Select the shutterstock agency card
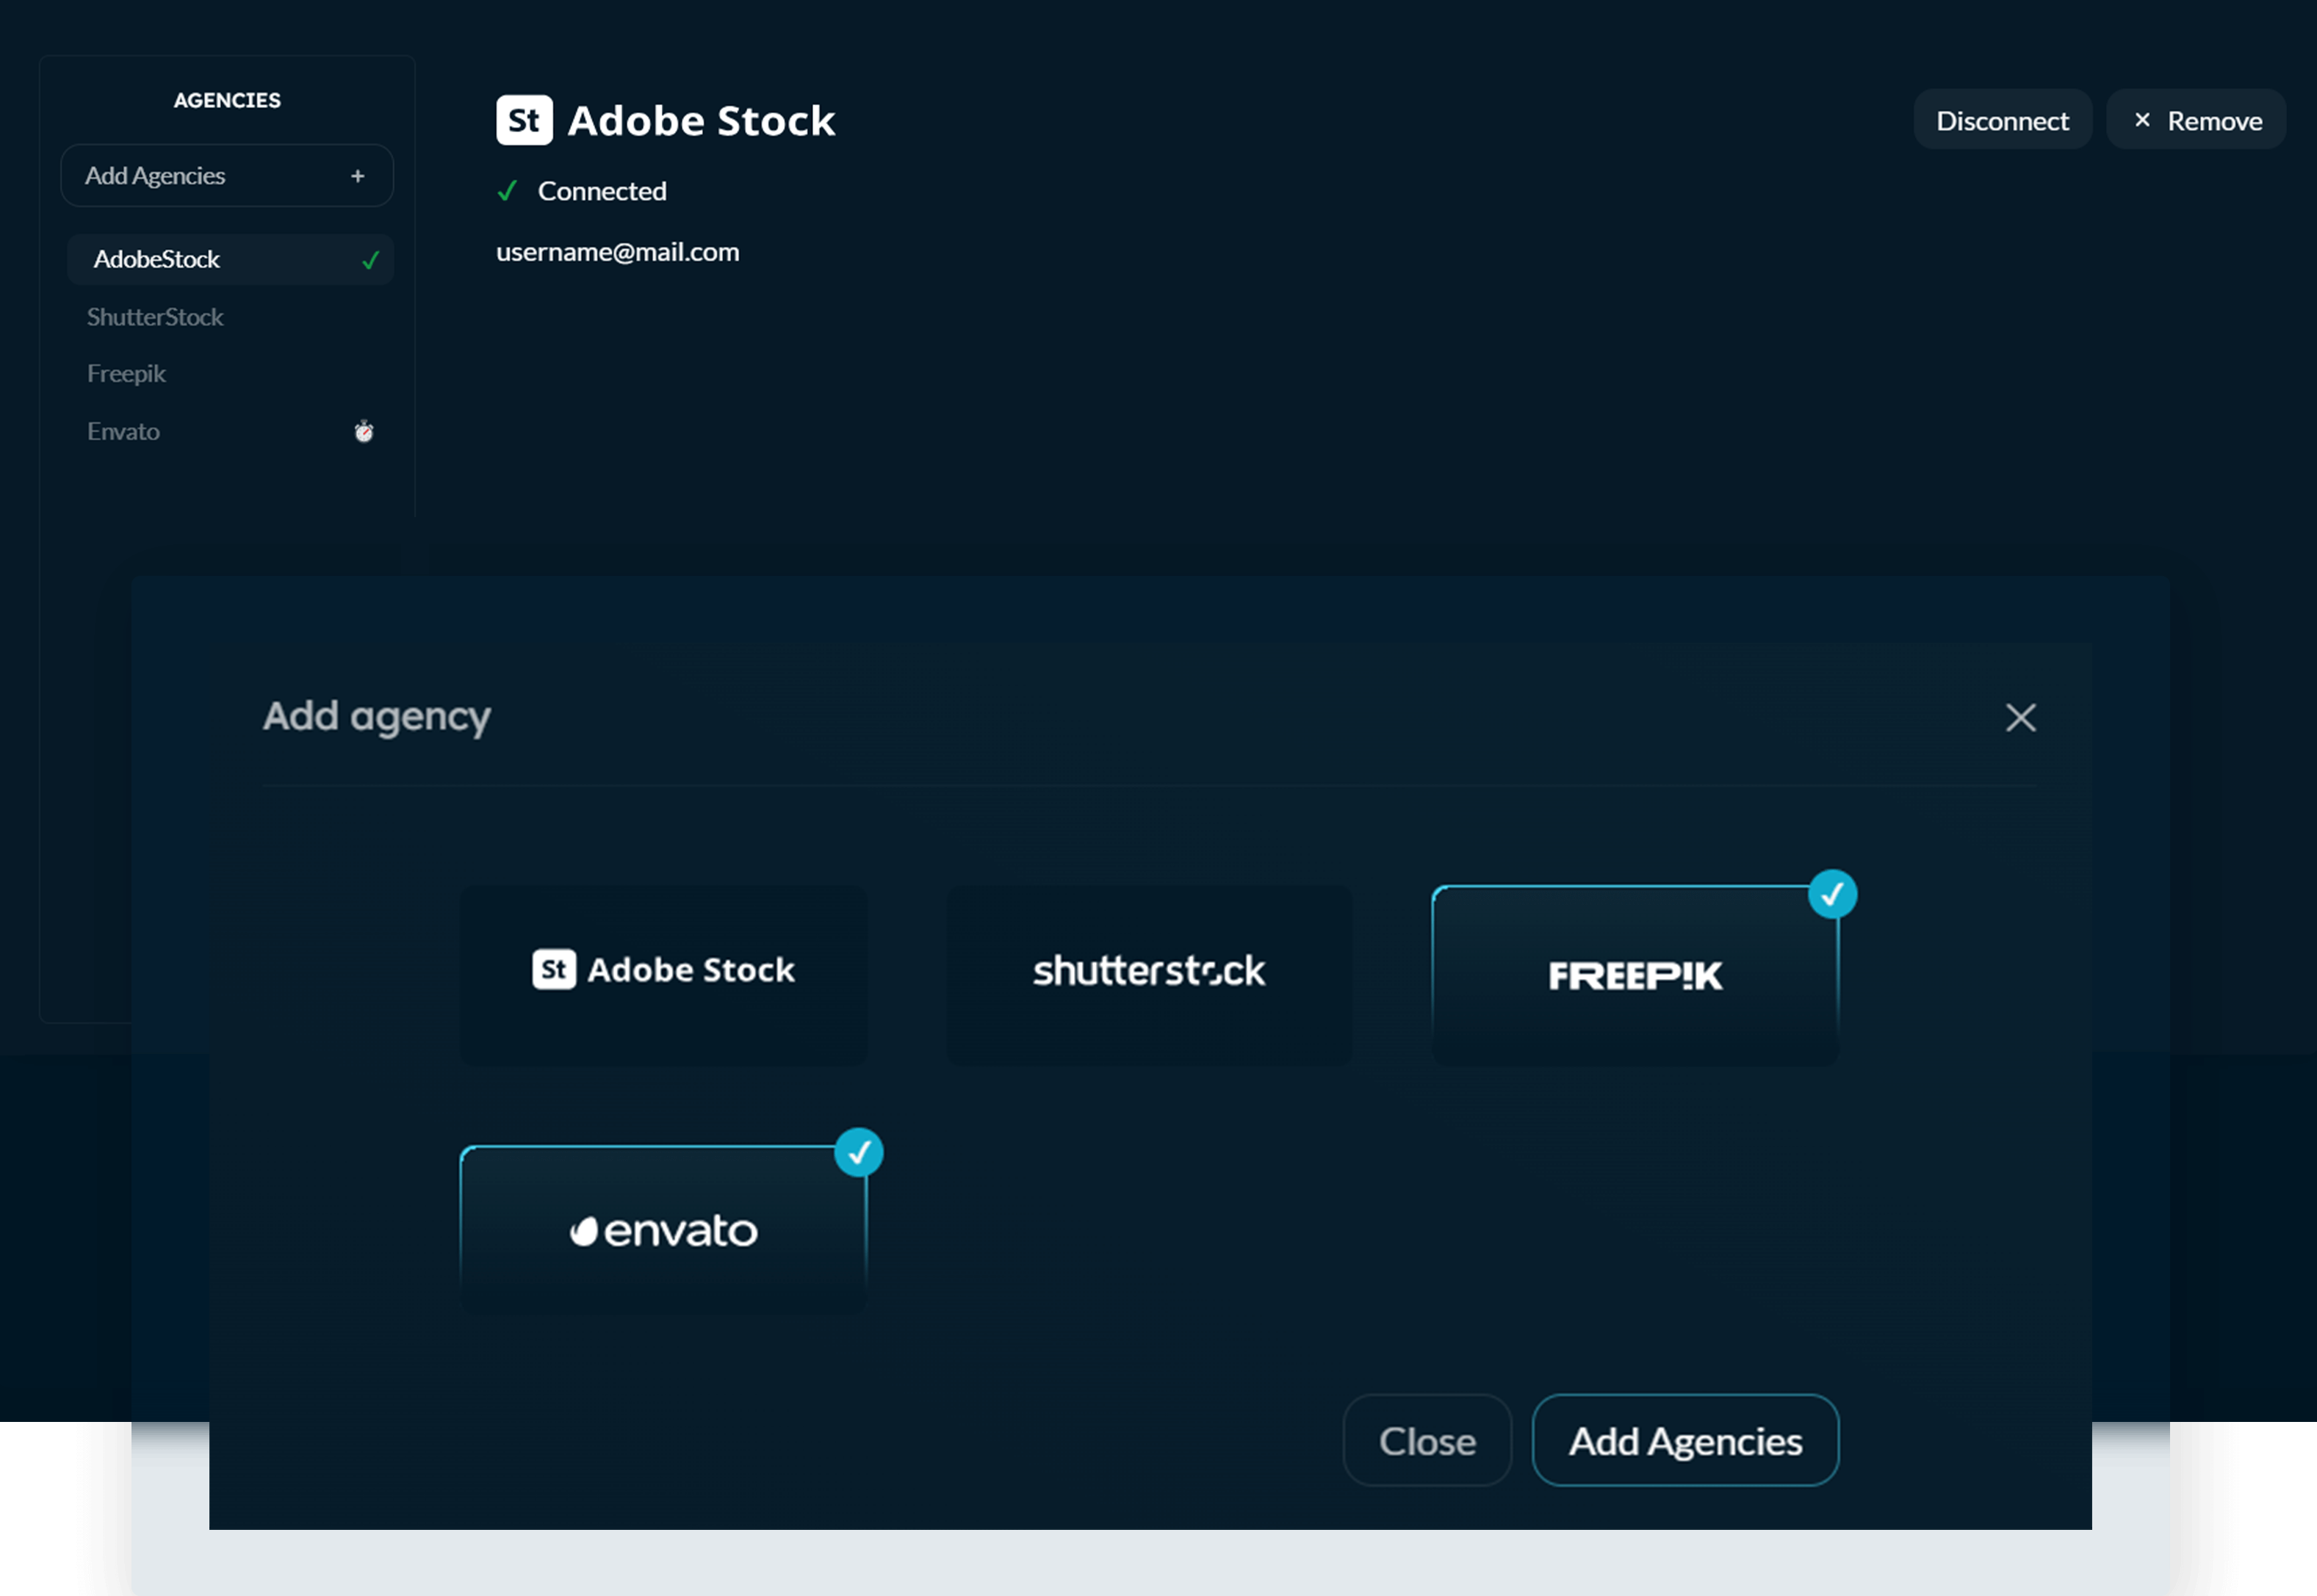The width and height of the screenshot is (2317, 1596). [1149, 975]
